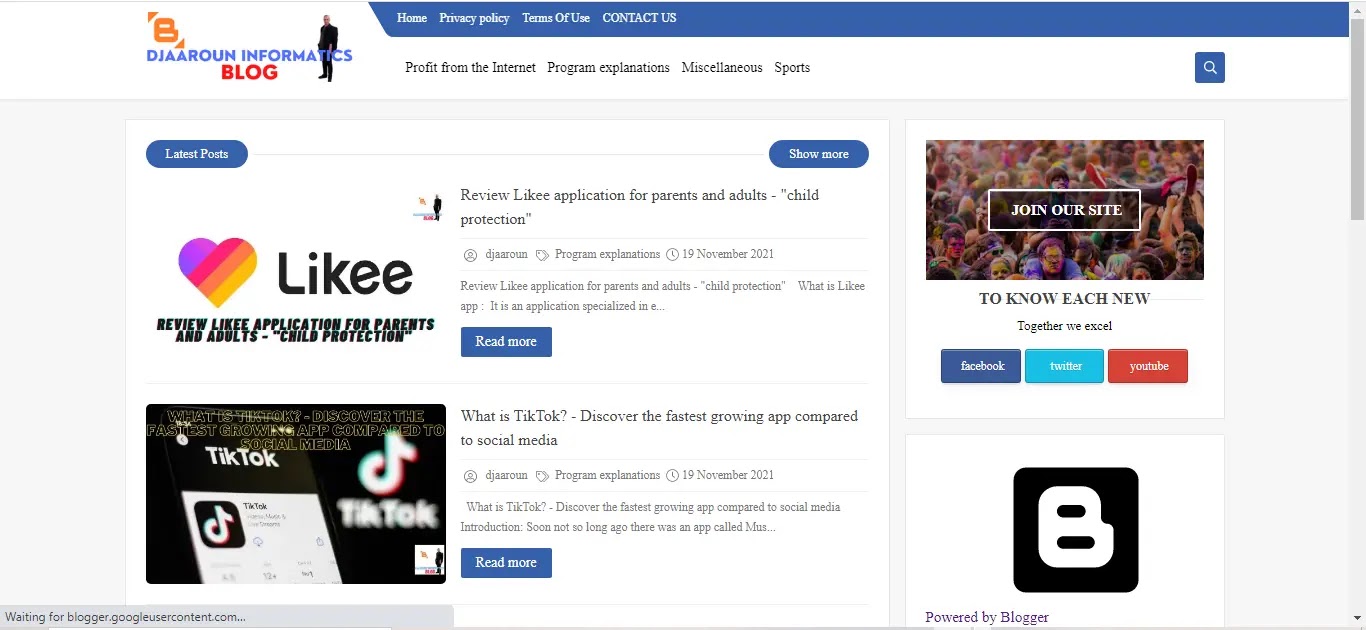Click Read more under TikTok post
Screen dimensions: 1366x630
coord(506,563)
